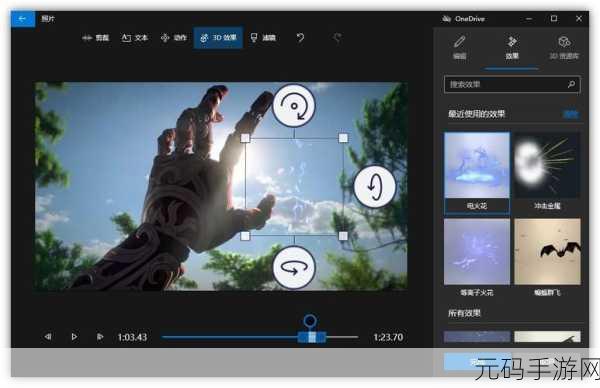
Task: Switch to the Effects (效果) tab
Action: click(x=512, y=47)
